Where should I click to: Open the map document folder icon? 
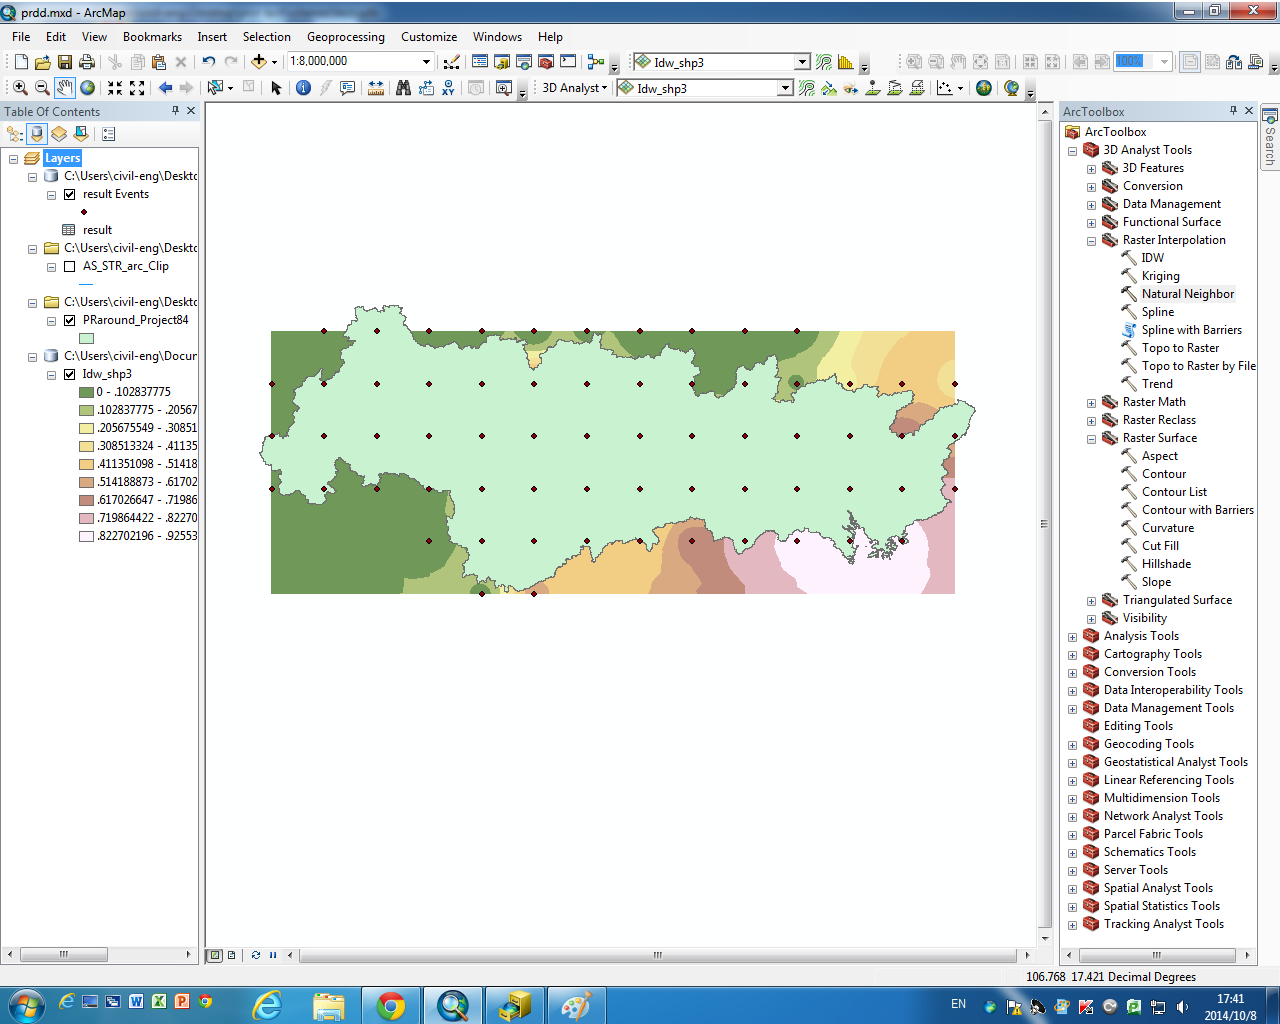click(x=43, y=62)
